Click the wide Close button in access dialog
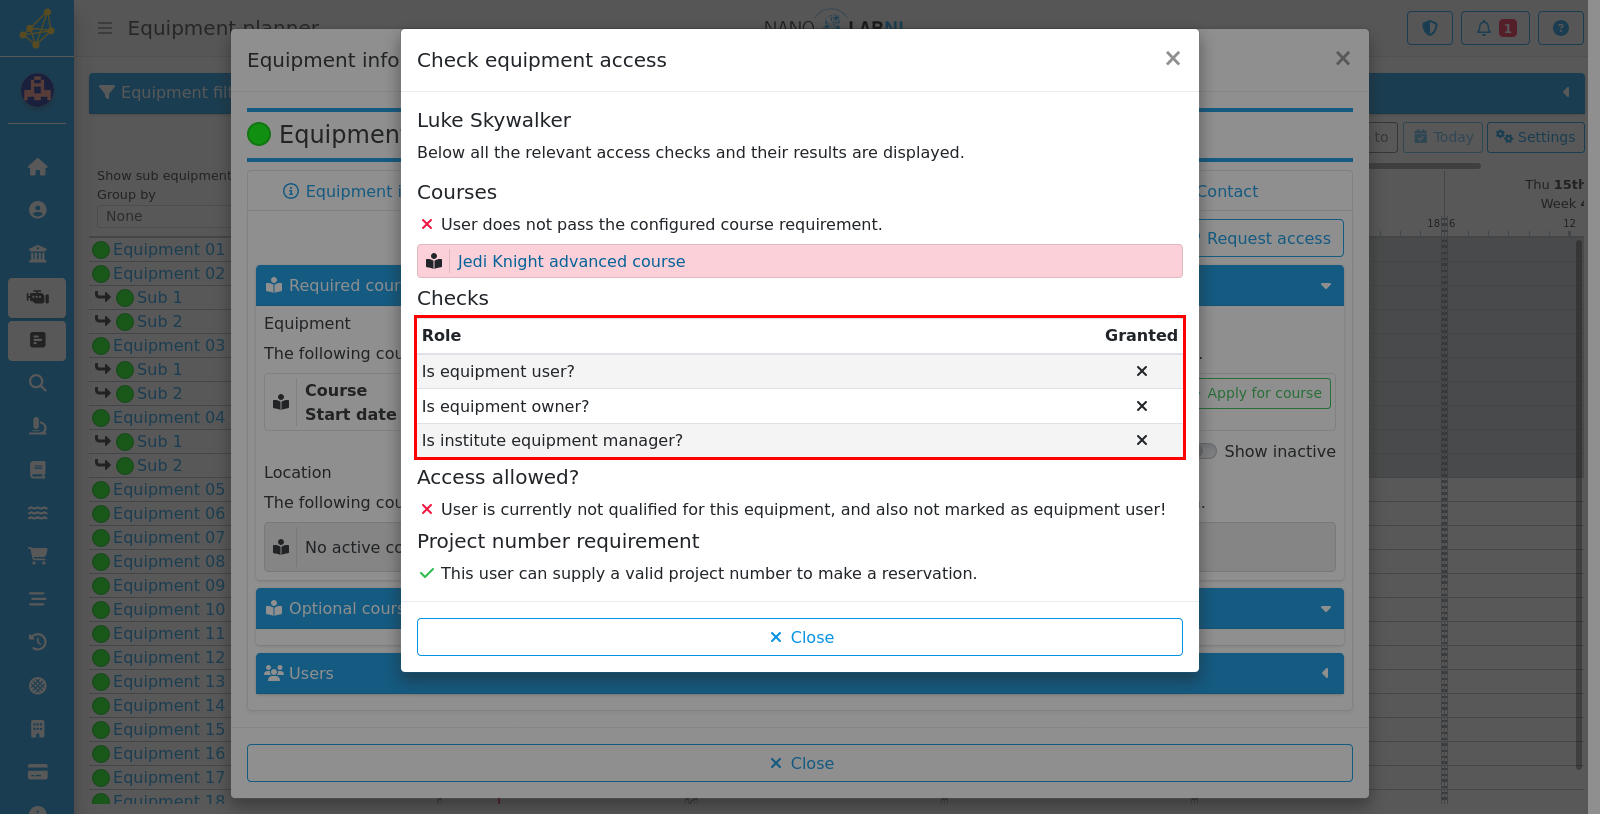Screen dimensions: 1600x814 coord(800,637)
